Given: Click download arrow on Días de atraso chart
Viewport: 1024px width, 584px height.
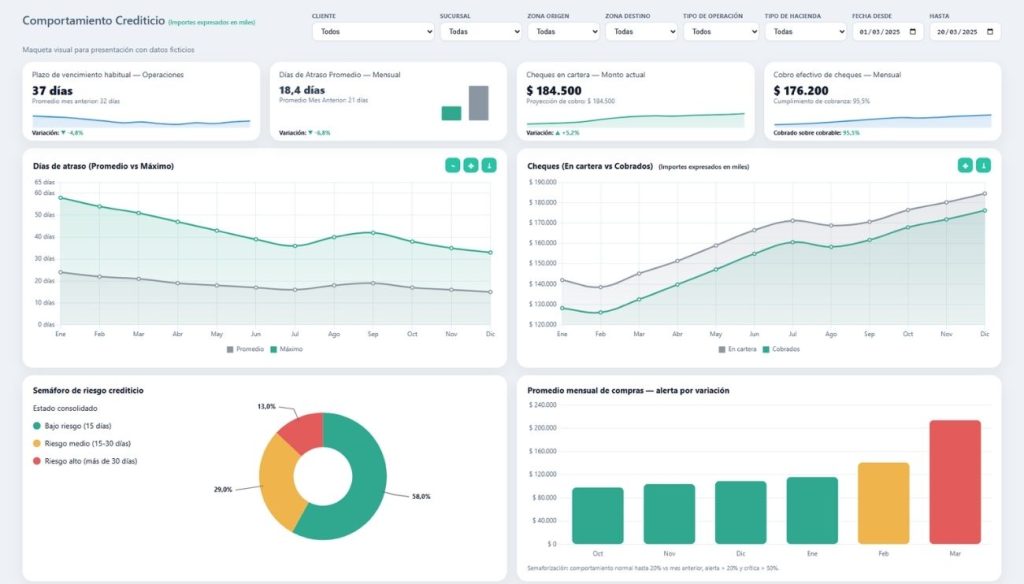Looking at the screenshot, I should tap(488, 165).
